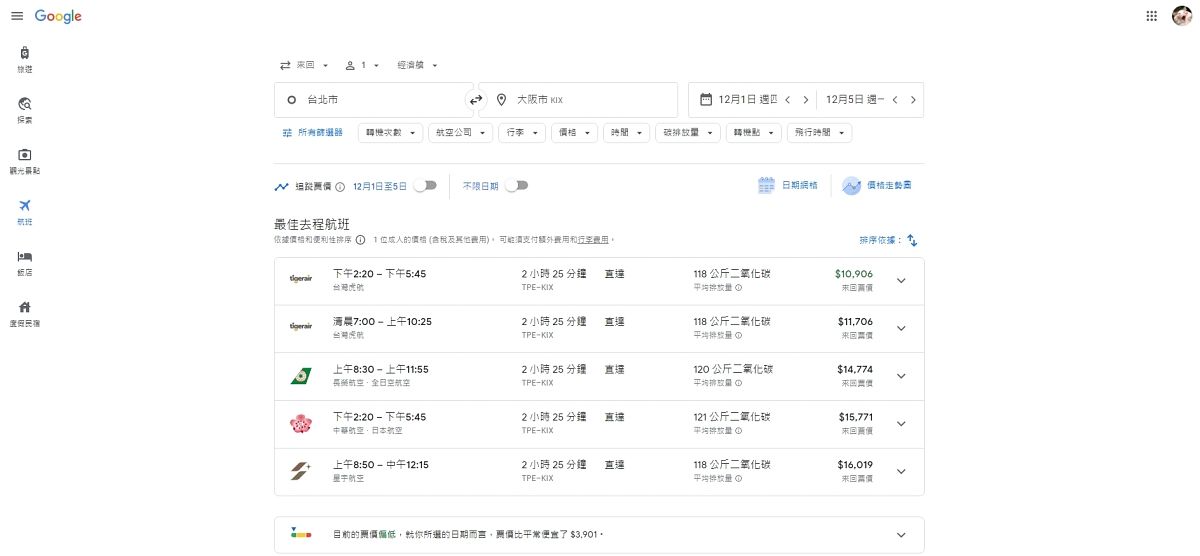Expand the low-price insight panel
The image size is (1200, 556).
point(901,535)
